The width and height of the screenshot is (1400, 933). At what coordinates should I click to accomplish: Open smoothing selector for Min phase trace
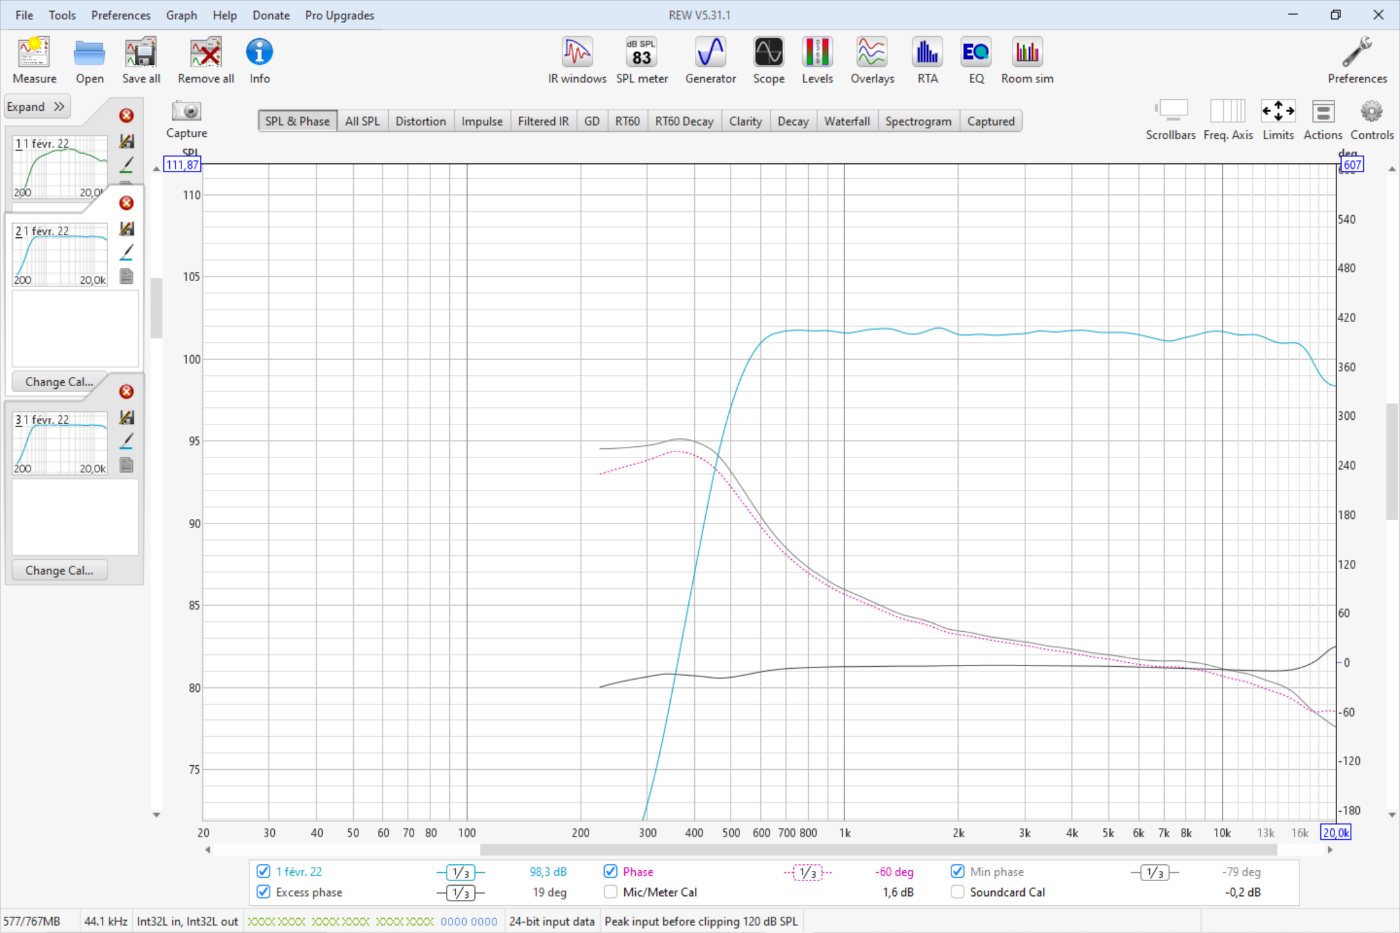[1155, 873]
